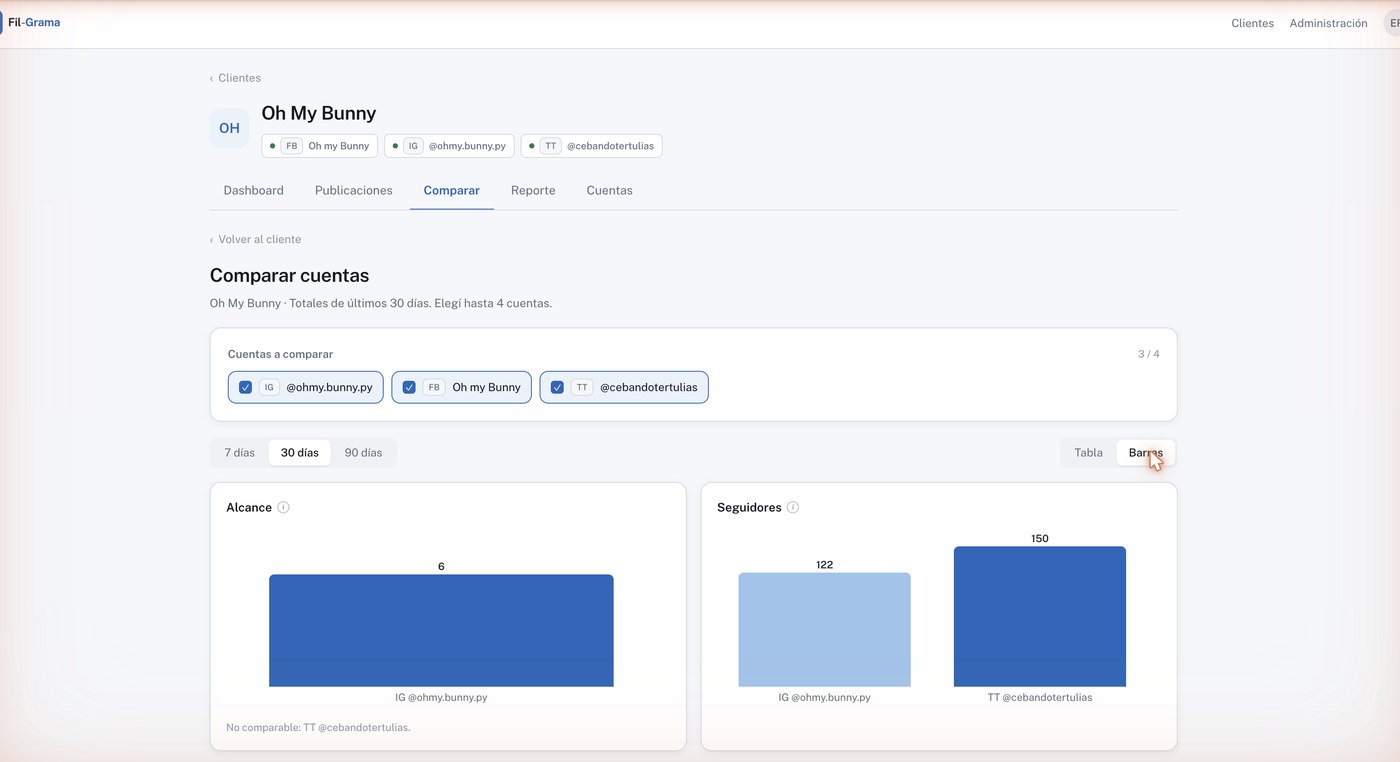Uncheck the Oh my Bunny Facebook checkbox

(409, 387)
